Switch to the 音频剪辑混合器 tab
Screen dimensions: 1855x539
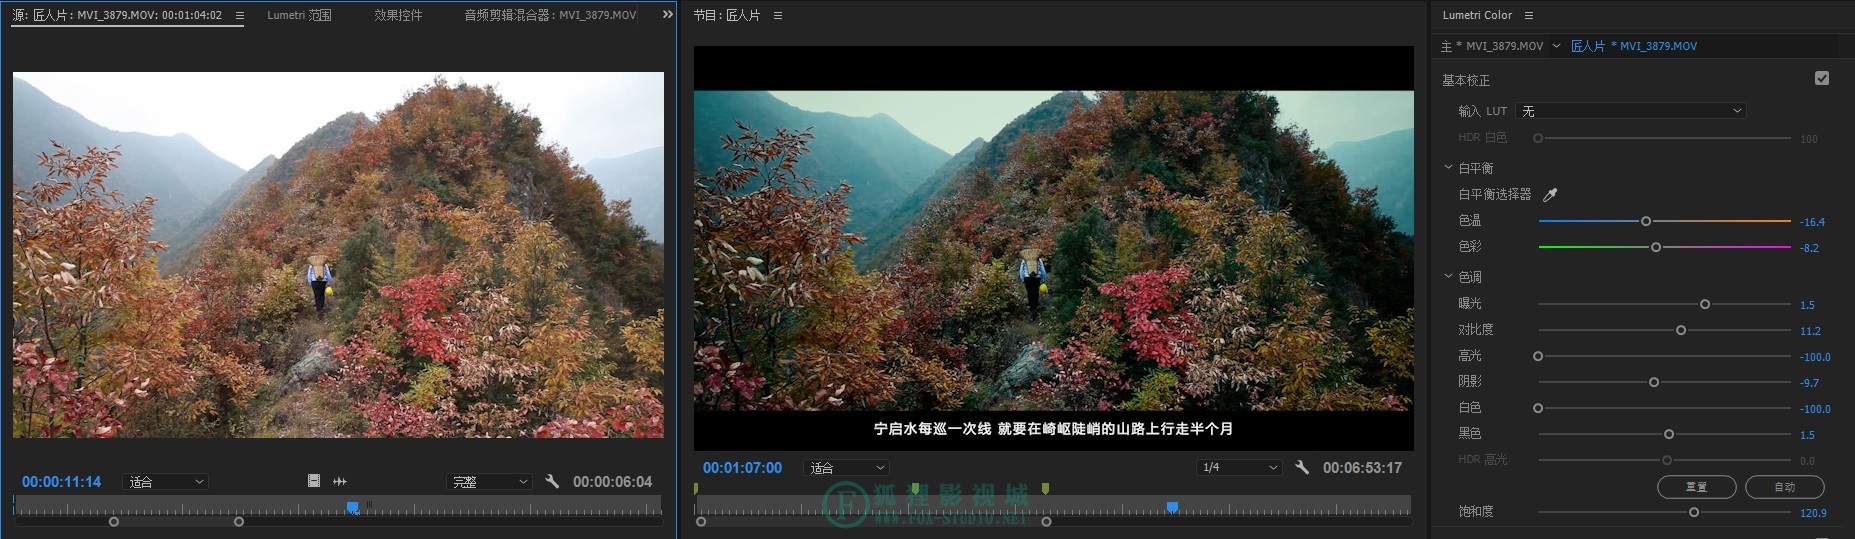[550, 16]
